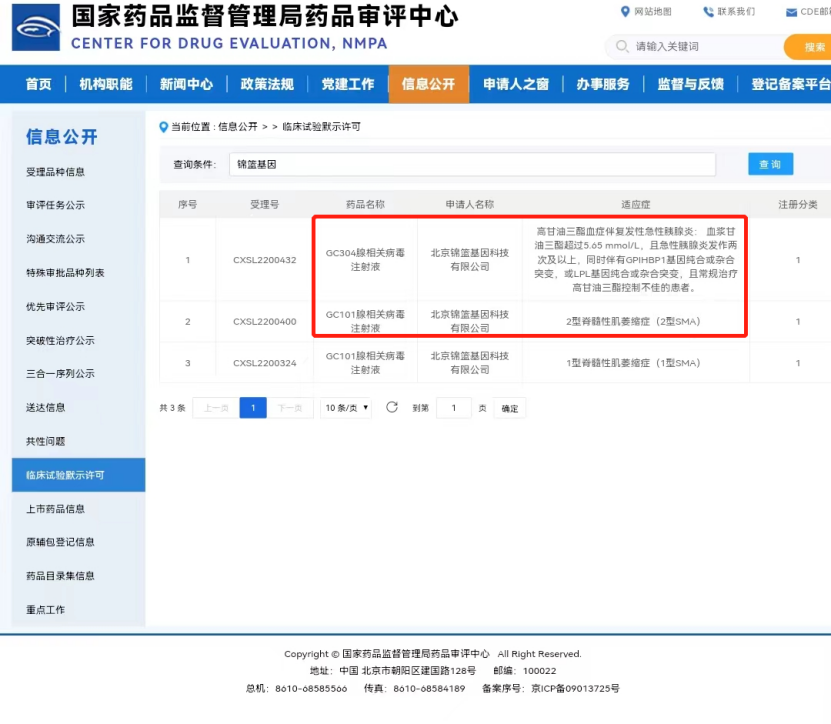Click the NMPA logo emblem
831x724 pixels.
[x=36, y=27]
